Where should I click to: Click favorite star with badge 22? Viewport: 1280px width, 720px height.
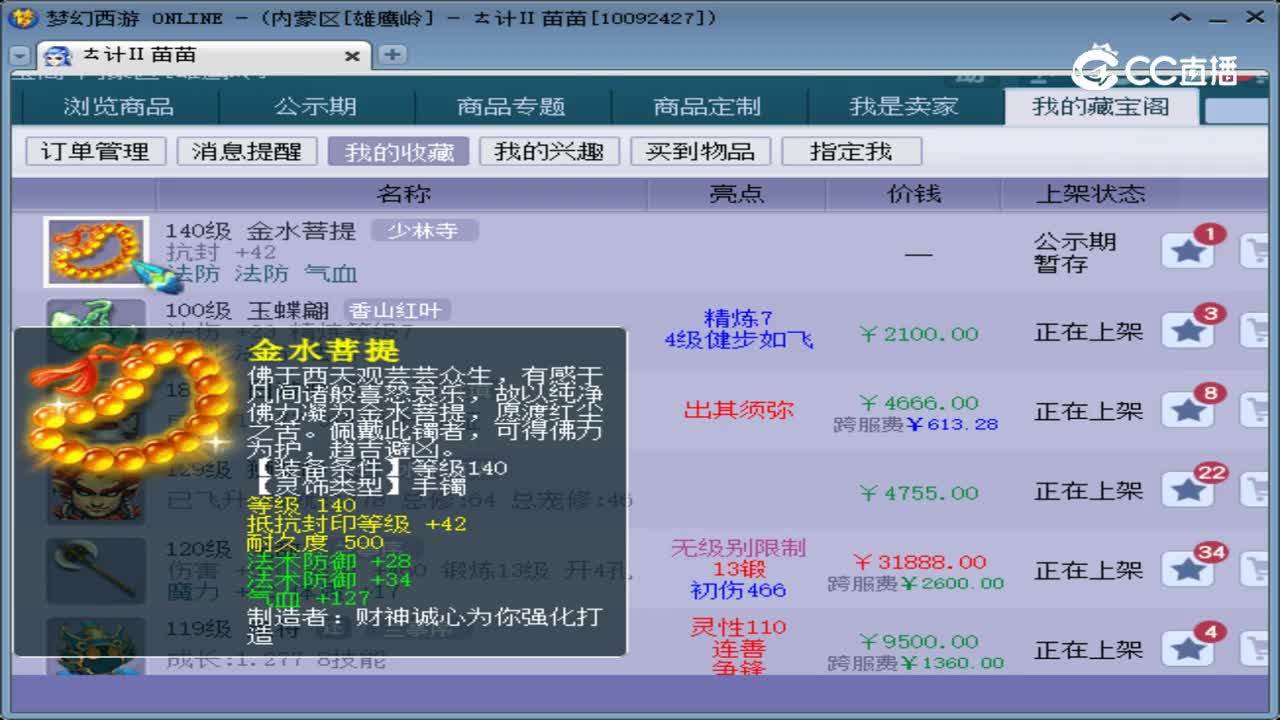[x=1187, y=490]
